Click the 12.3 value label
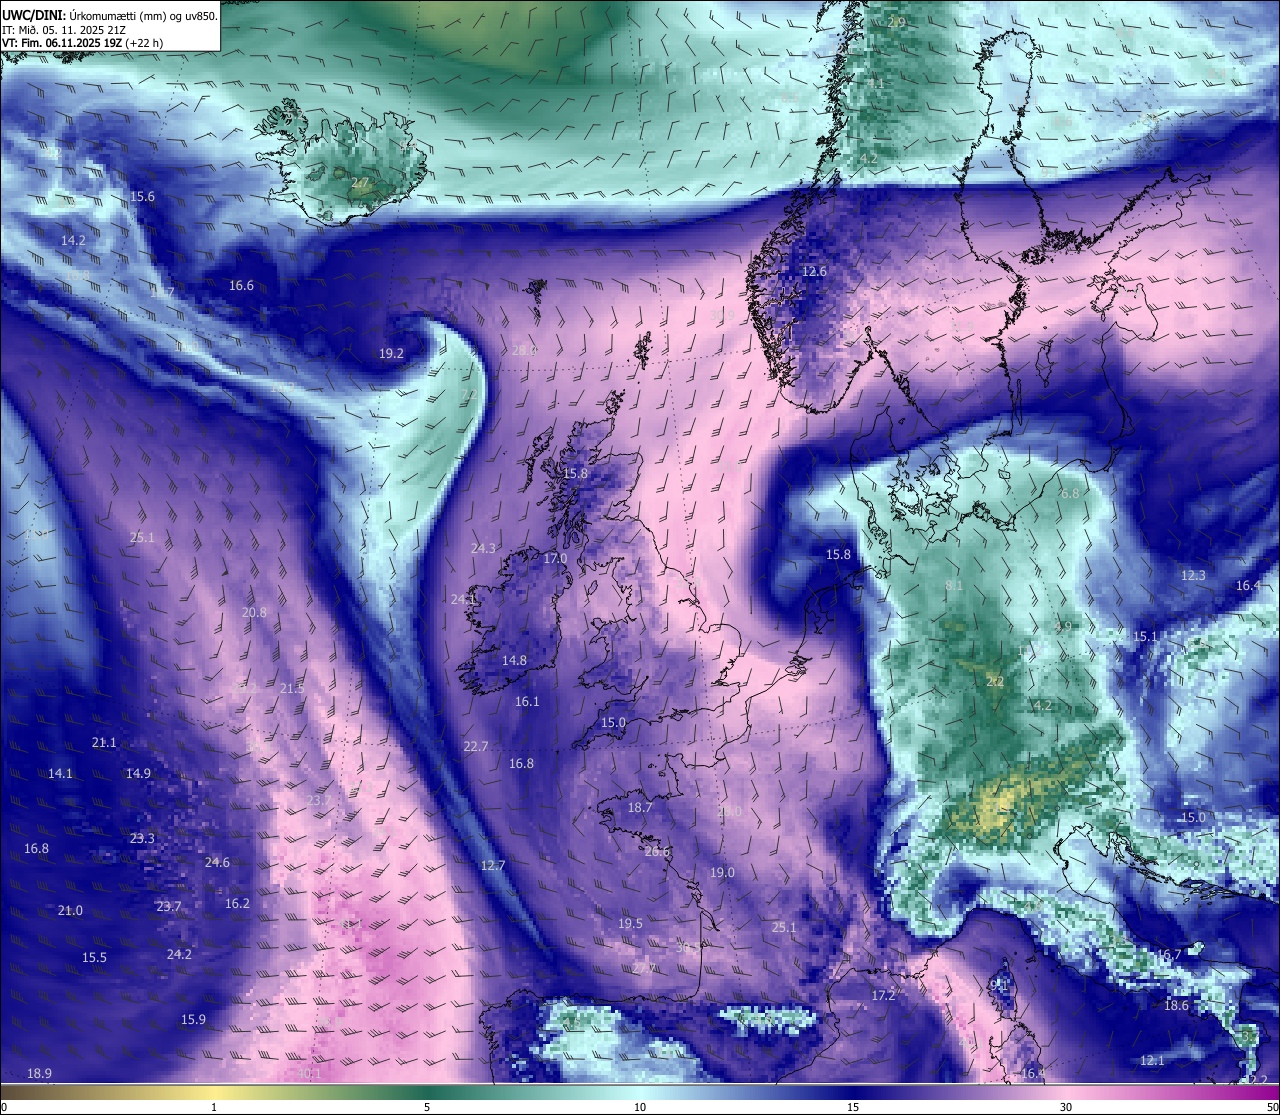Screen dimensions: 1280x1115 point(1193,576)
